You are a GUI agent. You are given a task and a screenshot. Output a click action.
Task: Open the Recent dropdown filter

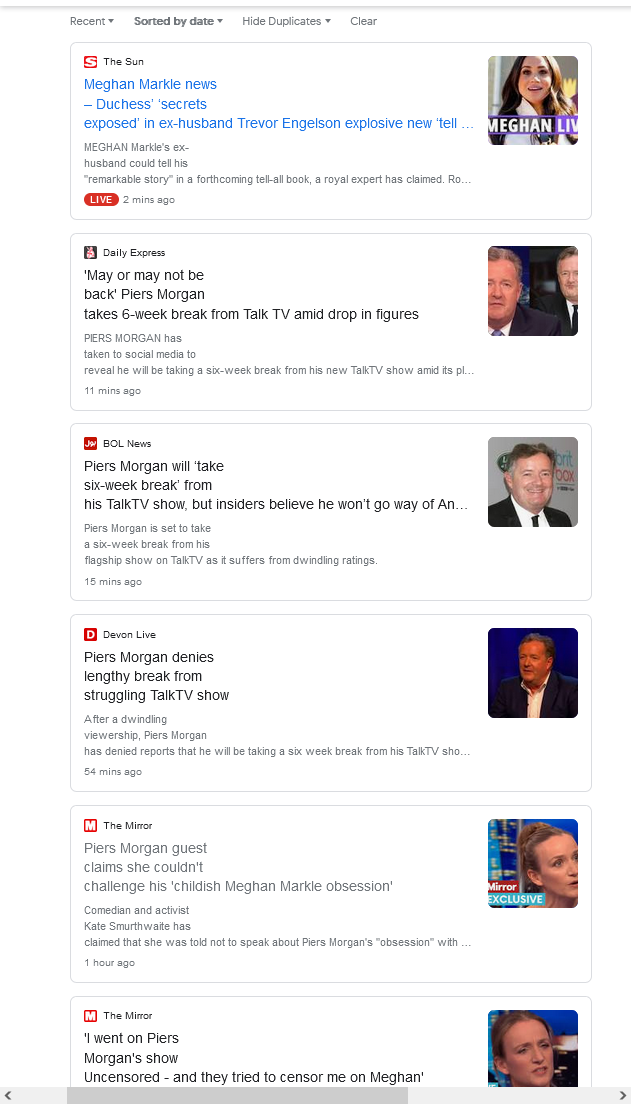point(92,21)
